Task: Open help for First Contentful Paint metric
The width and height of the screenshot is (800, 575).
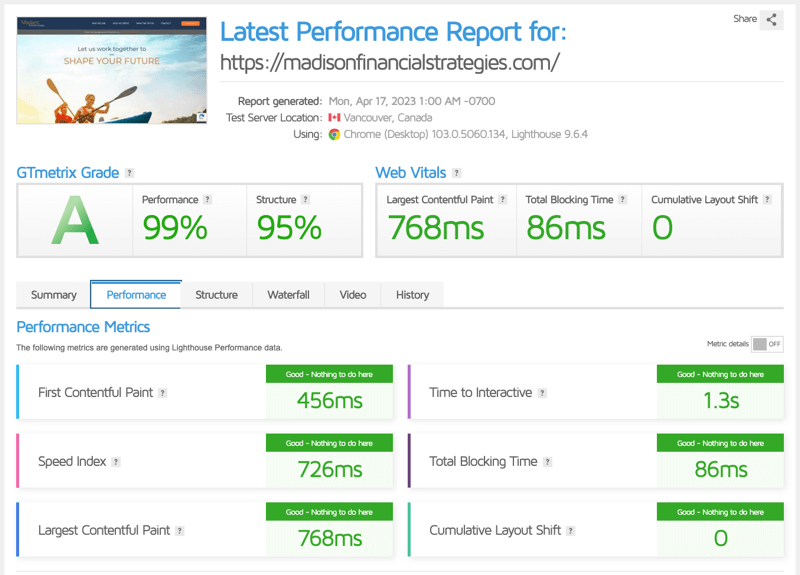Action: [163, 393]
